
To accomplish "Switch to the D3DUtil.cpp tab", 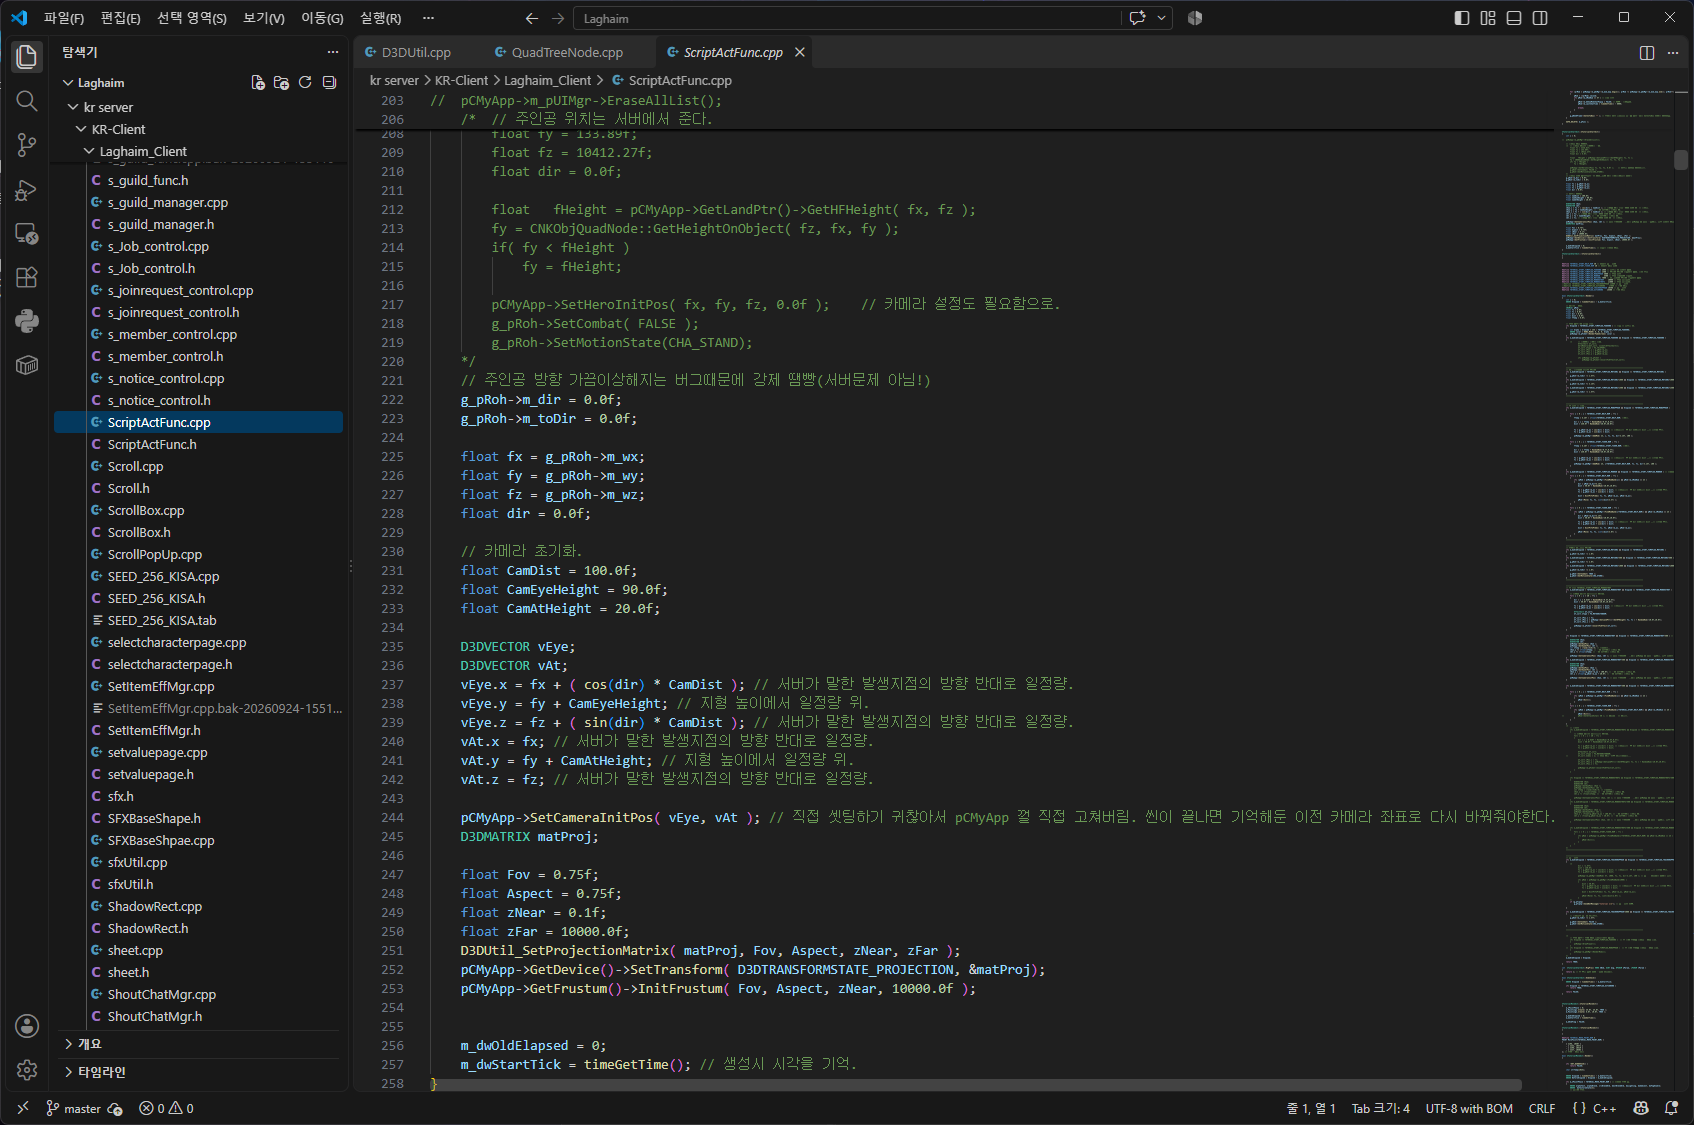I will [x=417, y=53].
